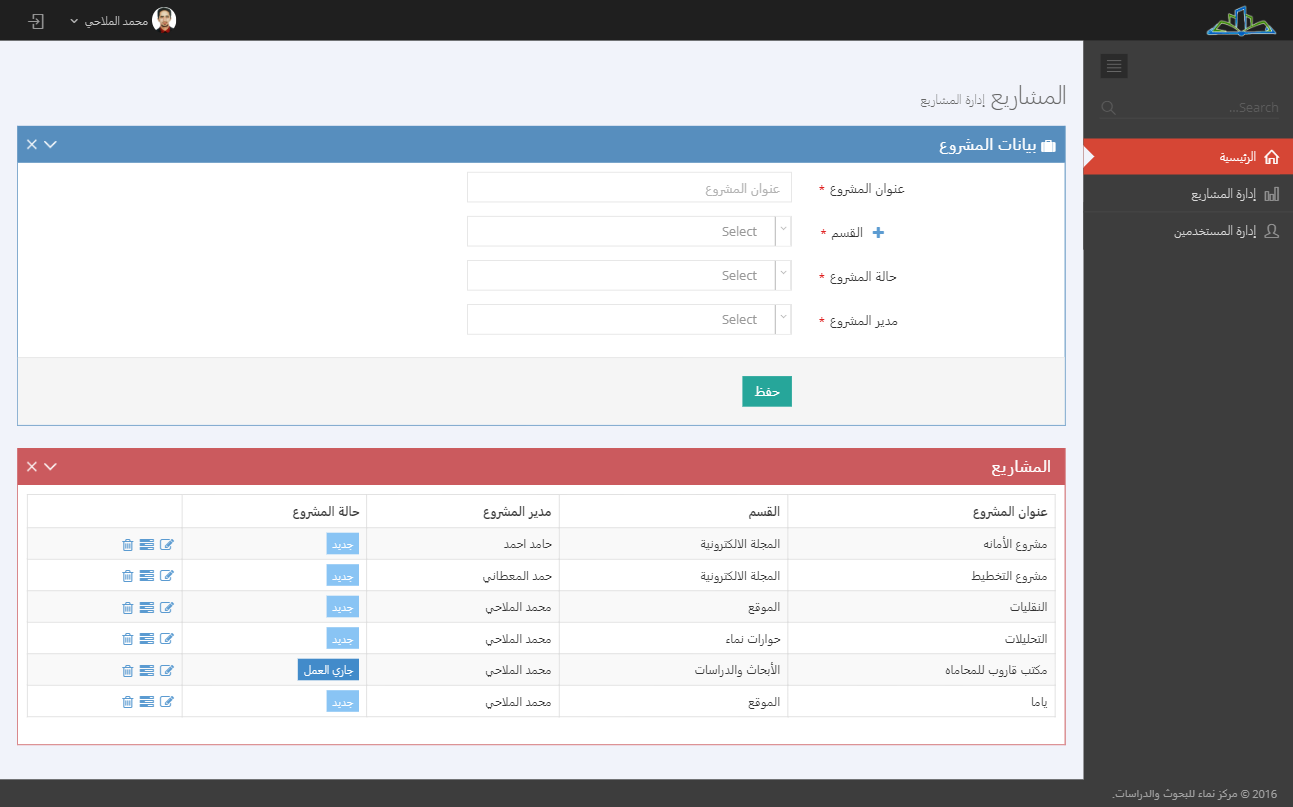Delete the مشروع الأمانه row
Screen dimensions: 1293x807
[x=127, y=545]
